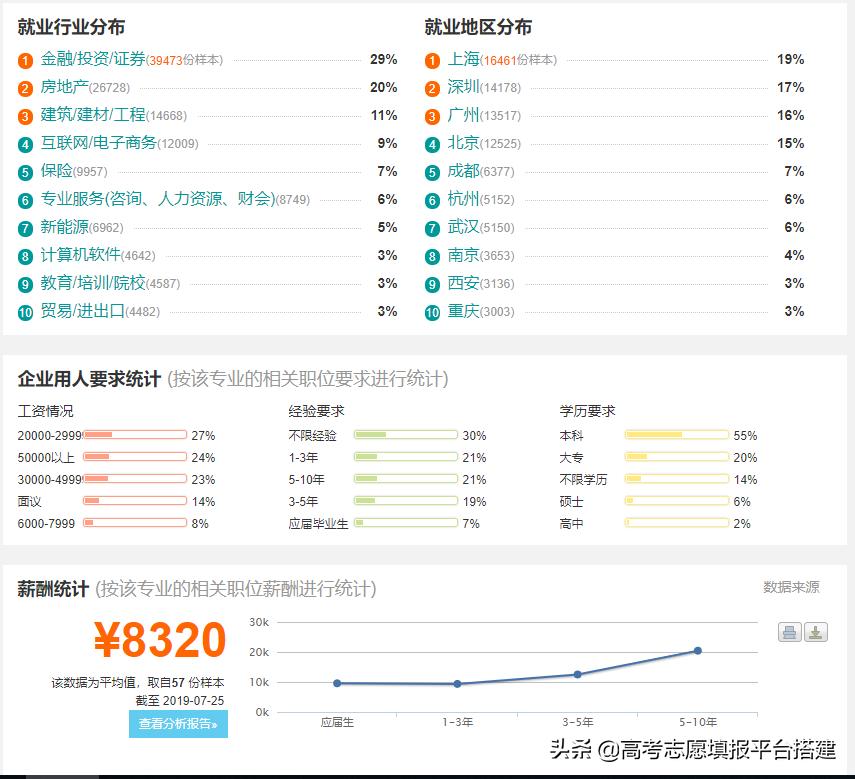Image resolution: width=855 pixels, height=779 pixels.
Task: Click the rank 5 badge beside 保险
Action: tap(25, 172)
